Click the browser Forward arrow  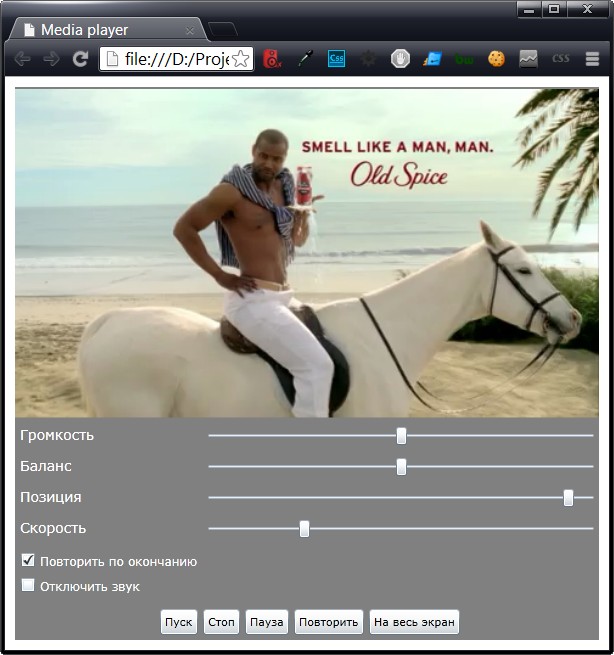(x=51, y=59)
